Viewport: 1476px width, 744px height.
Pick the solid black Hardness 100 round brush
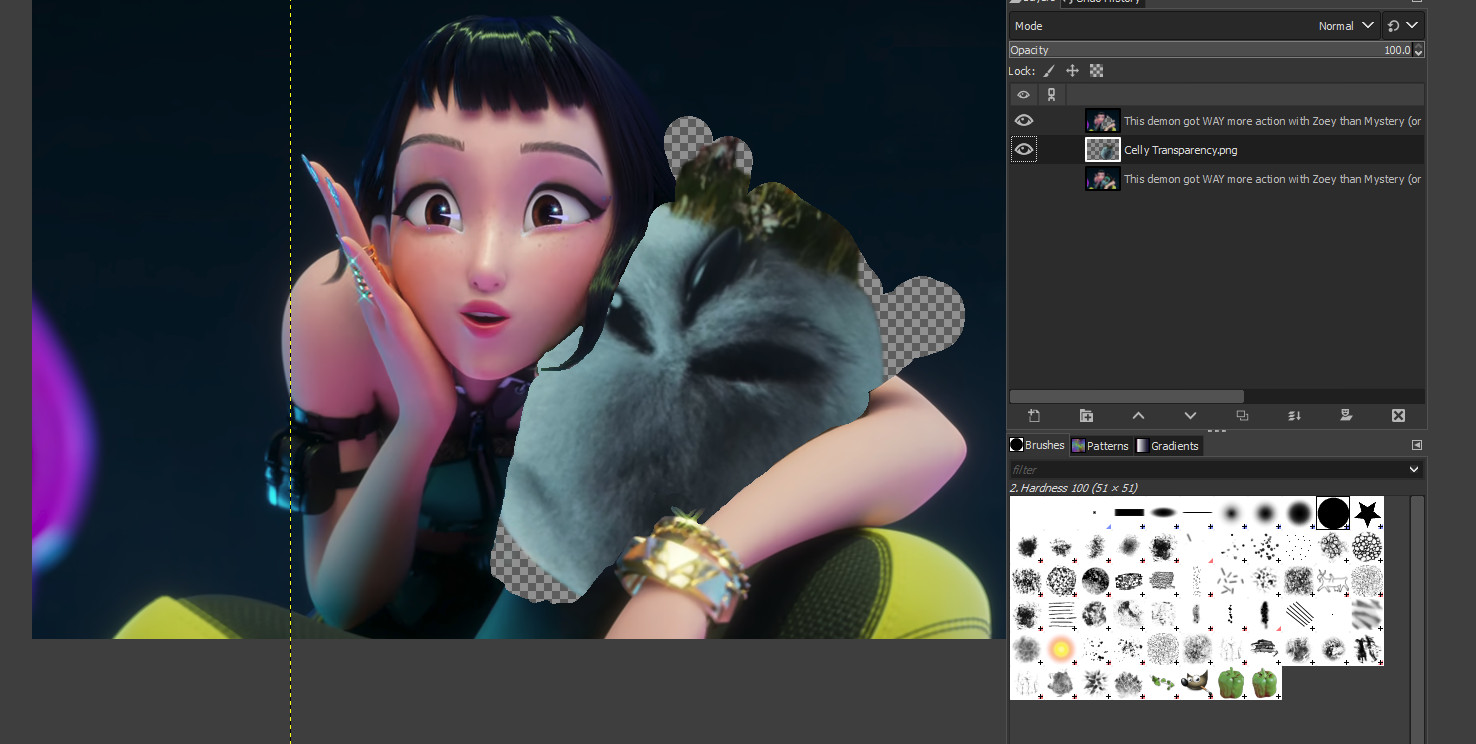(x=1333, y=513)
